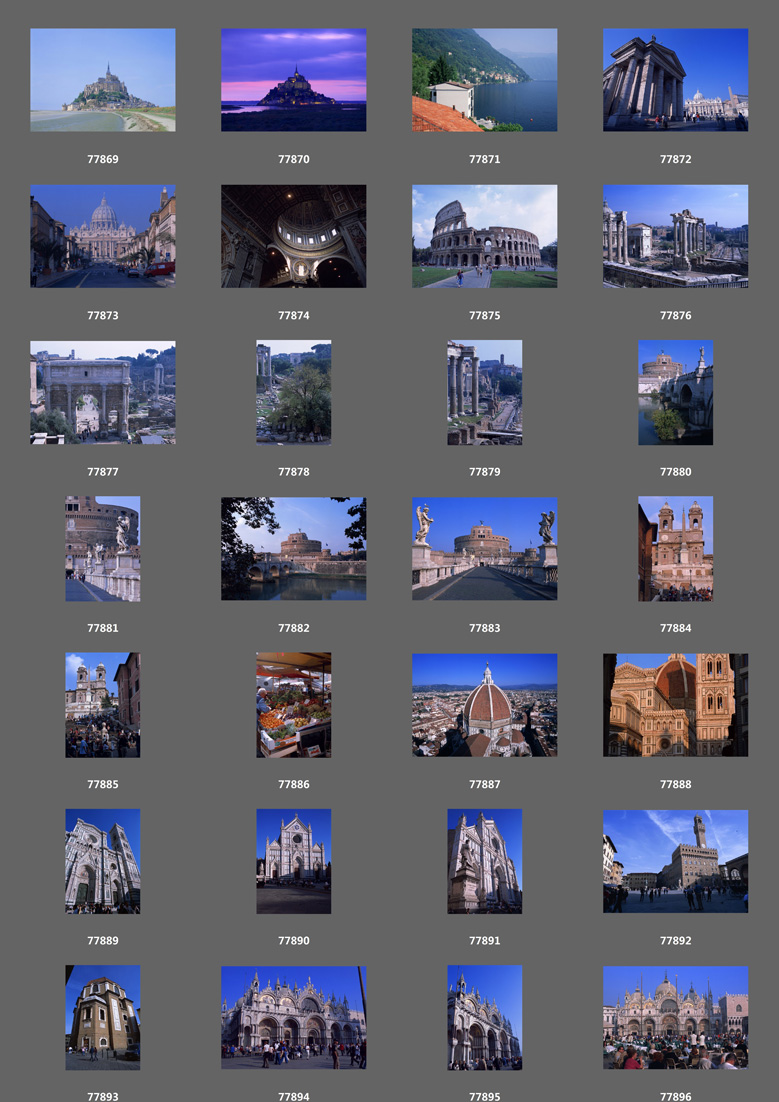Image resolution: width=779 pixels, height=1102 pixels.
Task: Click the caption text "77873"
Action: point(103,316)
